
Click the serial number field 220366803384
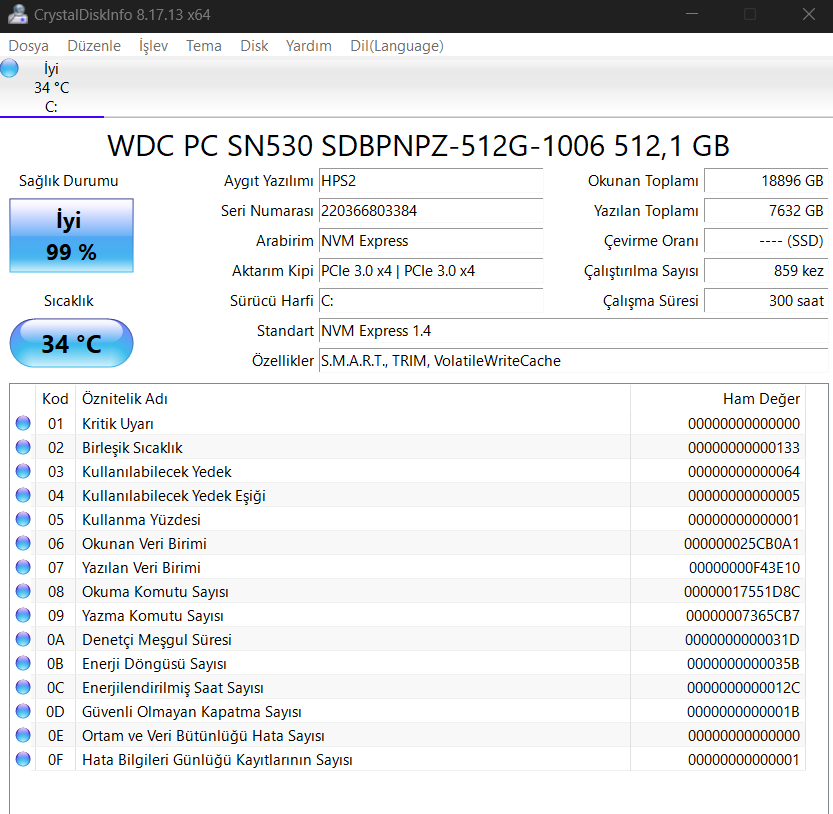pyautogui.click(x=431, y=211)
